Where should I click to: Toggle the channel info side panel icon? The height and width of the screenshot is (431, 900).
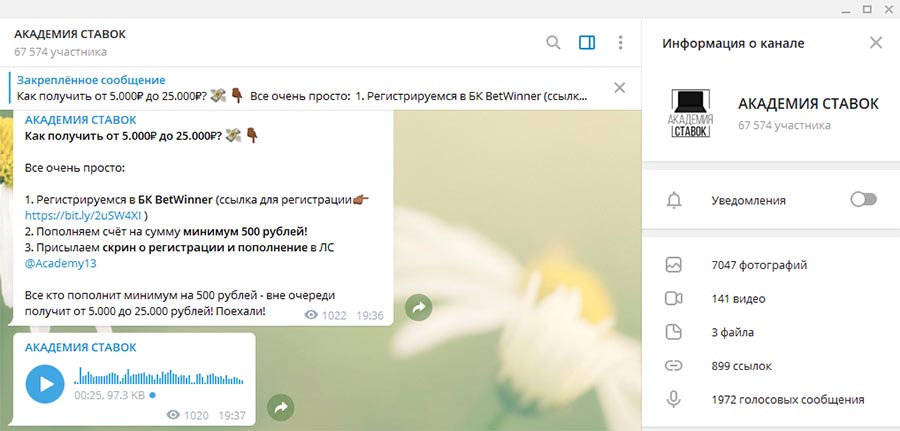coord(587,43)
